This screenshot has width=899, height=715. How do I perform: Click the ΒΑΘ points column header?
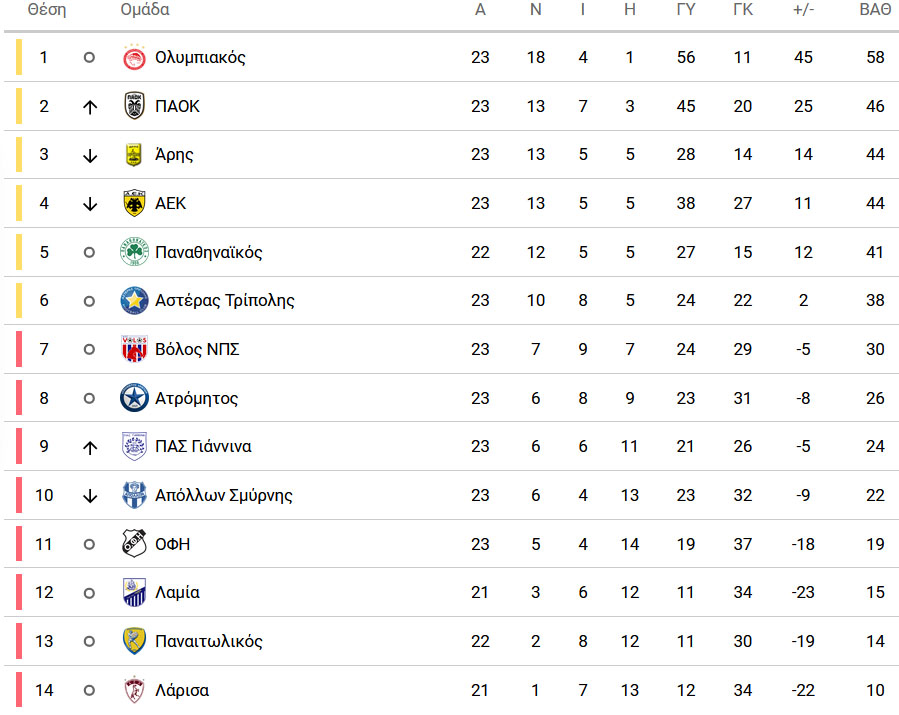pos(875,10)
